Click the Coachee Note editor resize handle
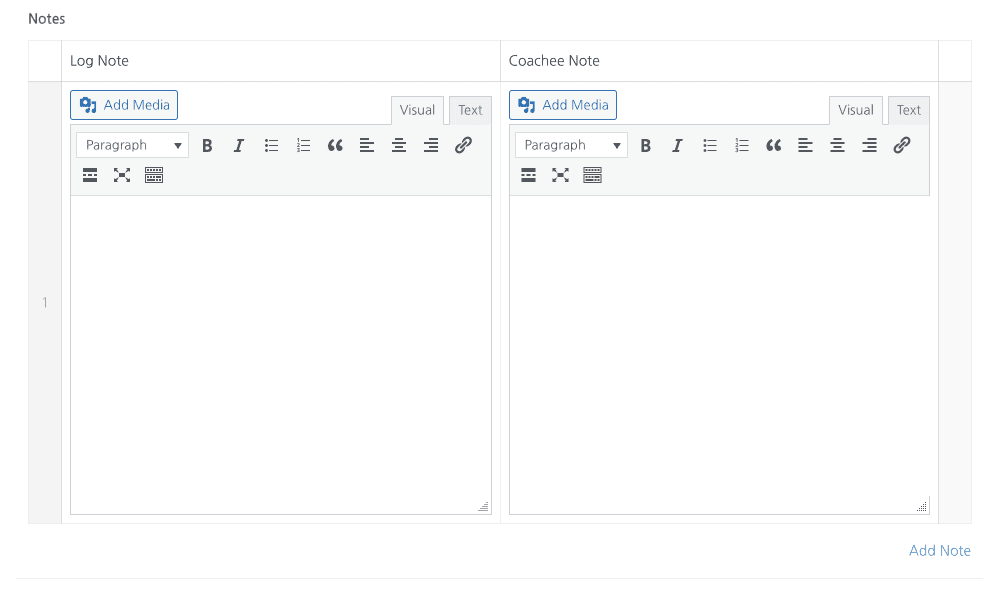This screenshot has width=1000, height=590. 922,507
